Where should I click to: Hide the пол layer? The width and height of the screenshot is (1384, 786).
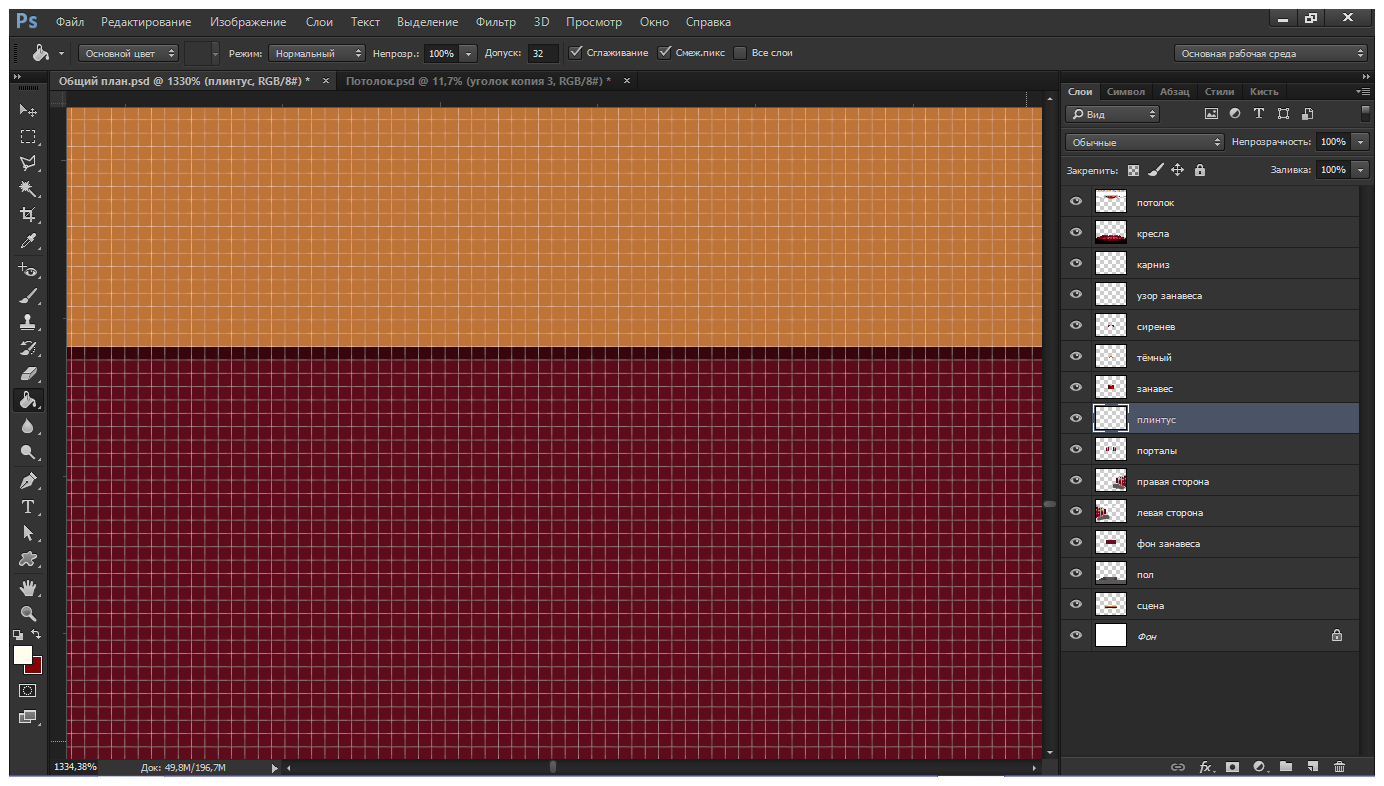coord(1076,574)
